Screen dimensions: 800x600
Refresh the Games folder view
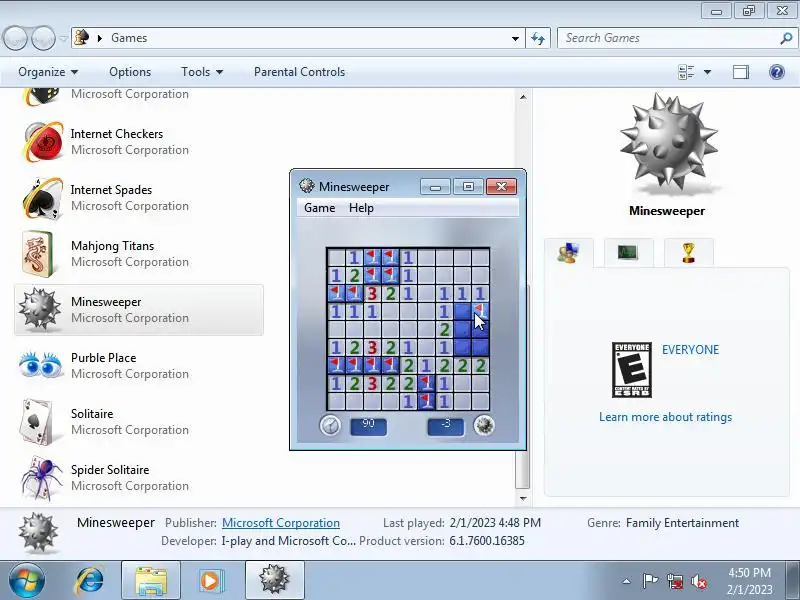tap(538, 38)
